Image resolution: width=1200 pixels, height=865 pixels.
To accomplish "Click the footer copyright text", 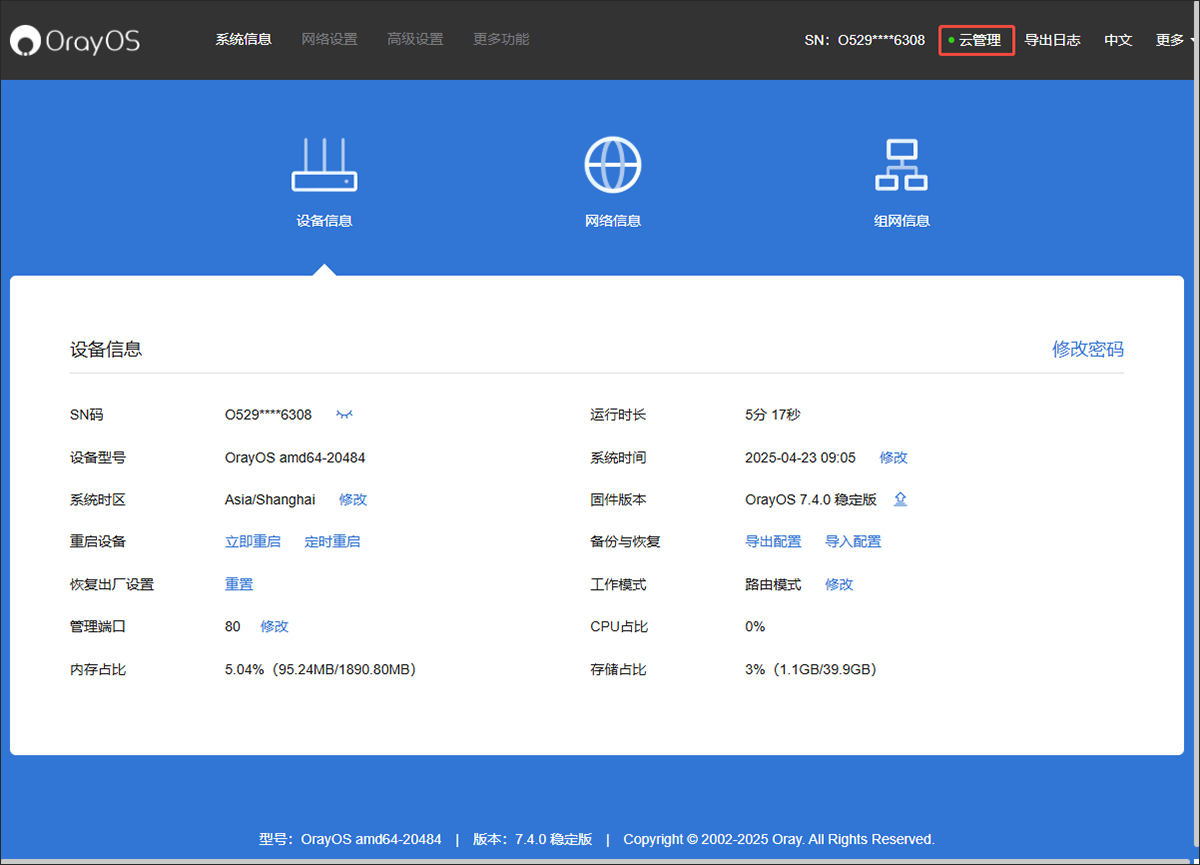I will pos(779,840).
